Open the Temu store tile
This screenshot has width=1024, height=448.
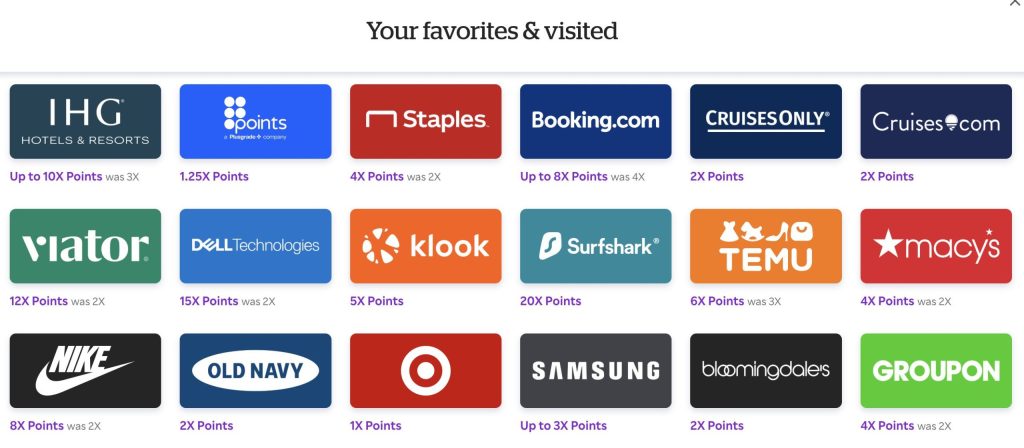coord(766,246)
